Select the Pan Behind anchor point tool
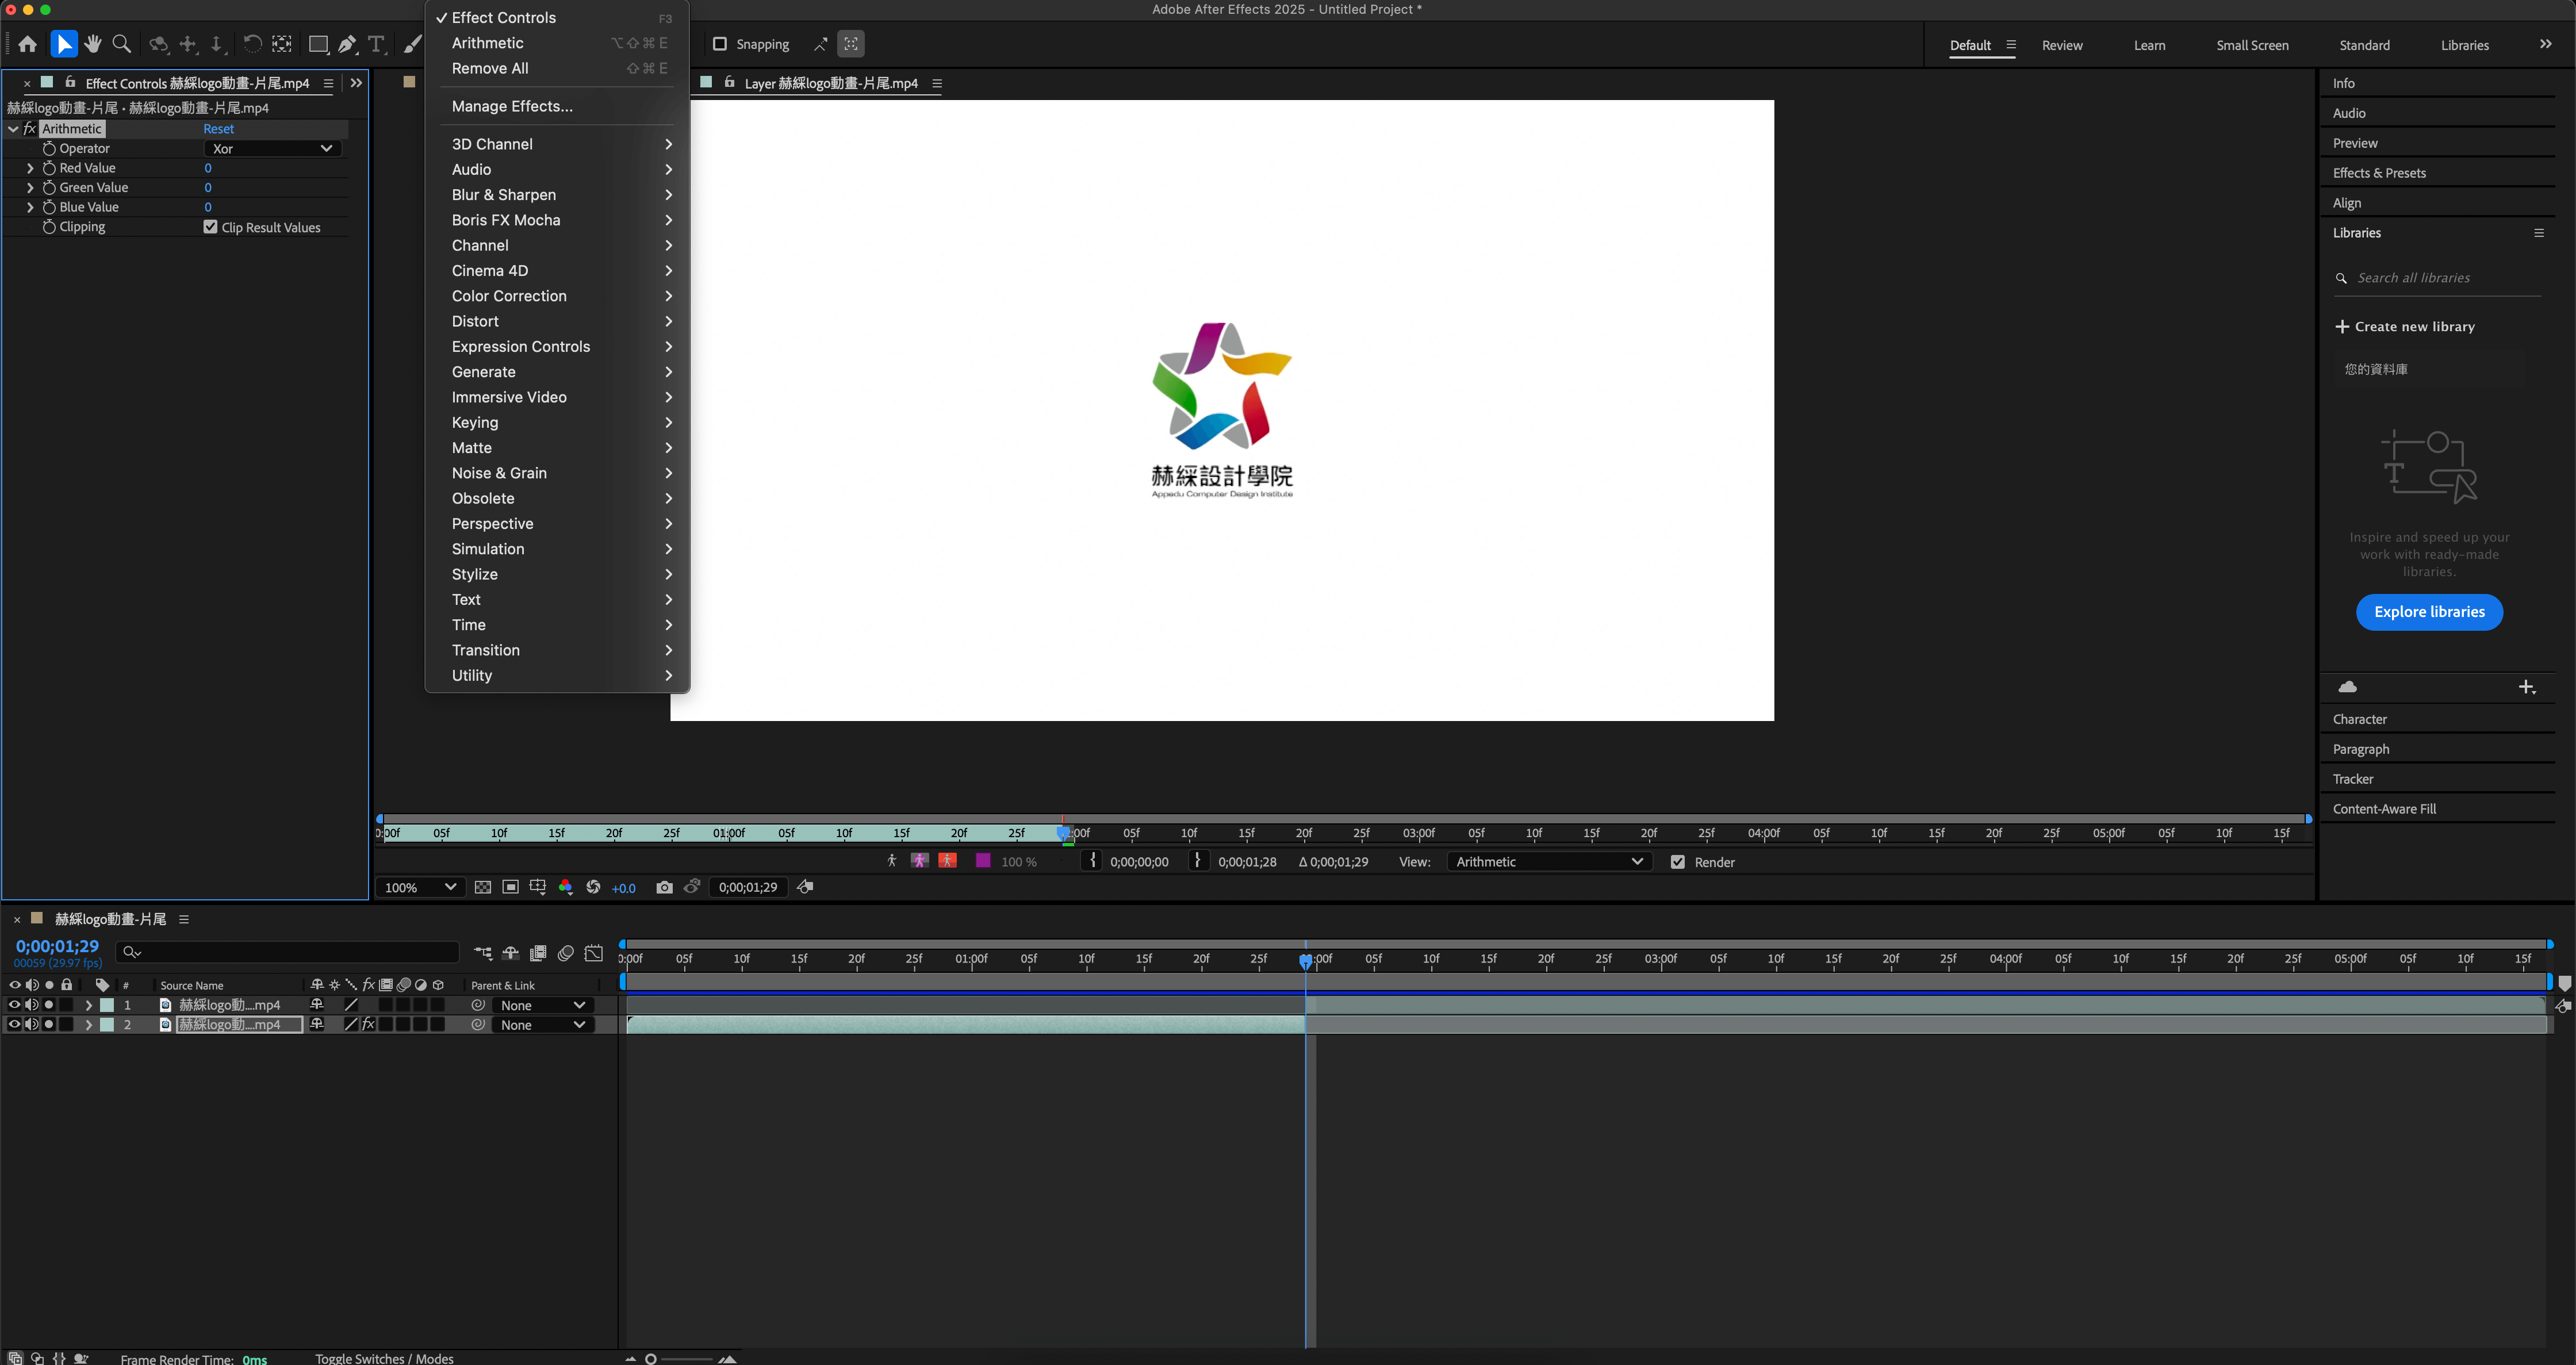 tap(282, 44)
